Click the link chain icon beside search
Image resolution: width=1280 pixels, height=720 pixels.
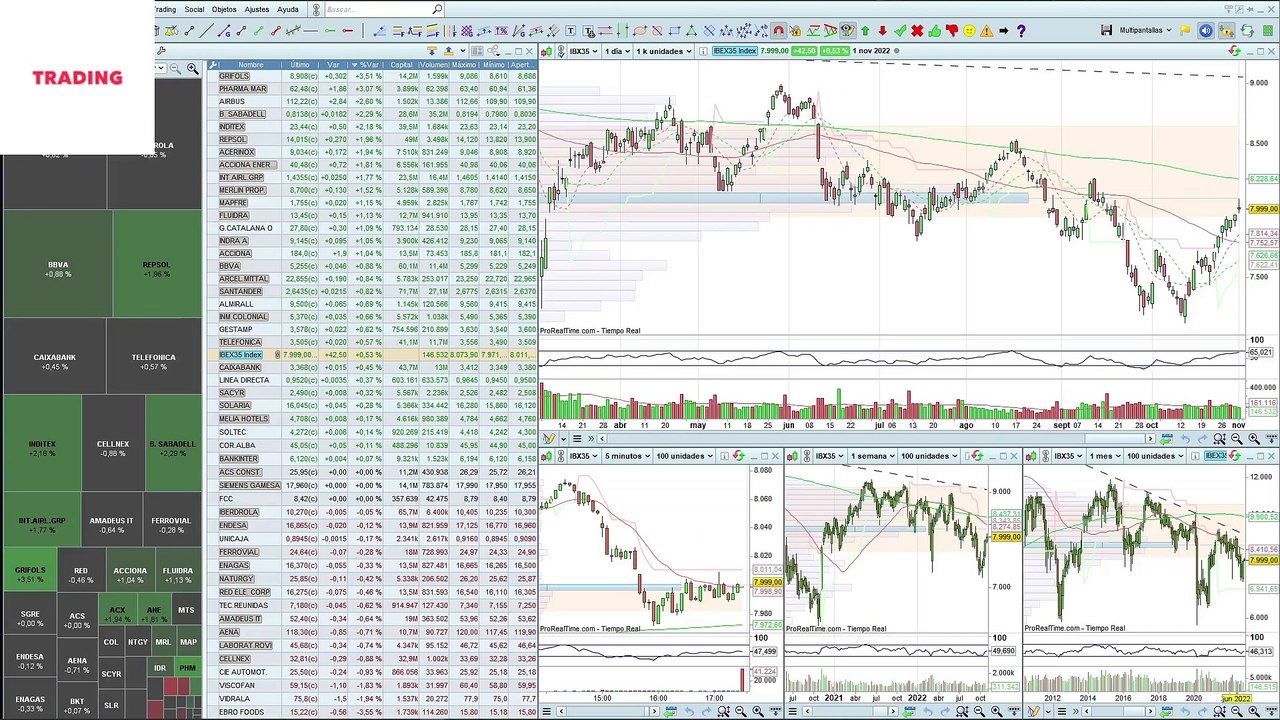click(x=316, y=10)
